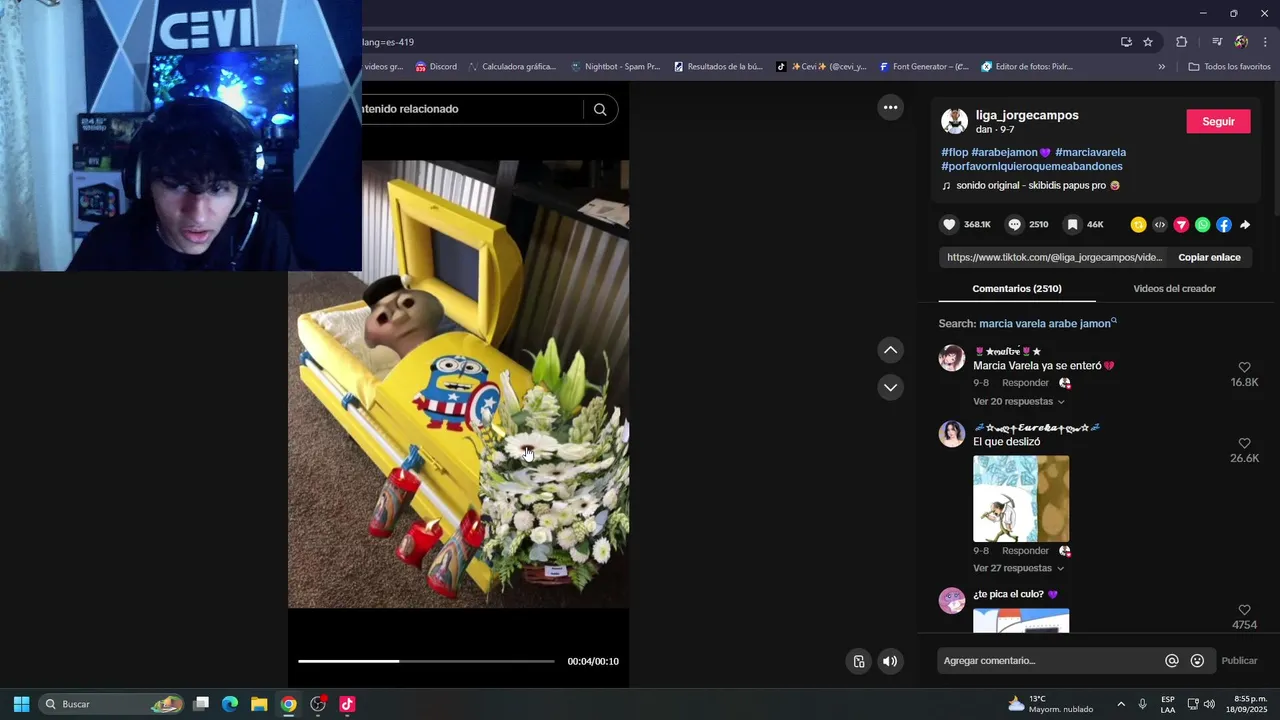The image size is (1280, 720).
Task: Switch to 'Videos del creador' tab
Action: 1174,289
